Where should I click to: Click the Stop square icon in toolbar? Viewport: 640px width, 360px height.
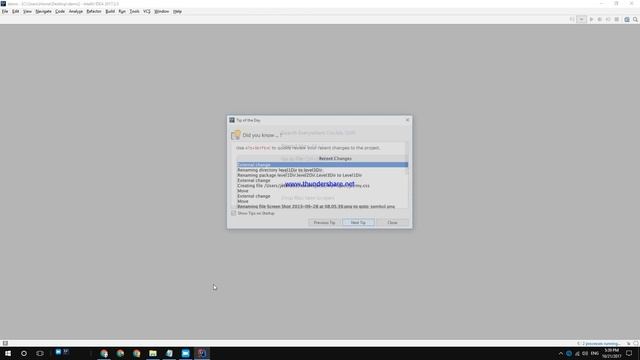click(x=617, y=19)
